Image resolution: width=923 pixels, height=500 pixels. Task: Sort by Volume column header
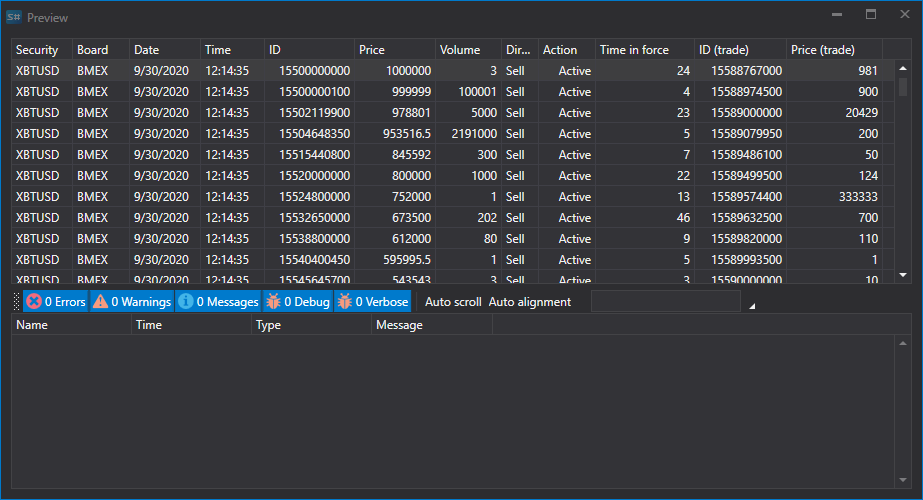coord(469,50)
